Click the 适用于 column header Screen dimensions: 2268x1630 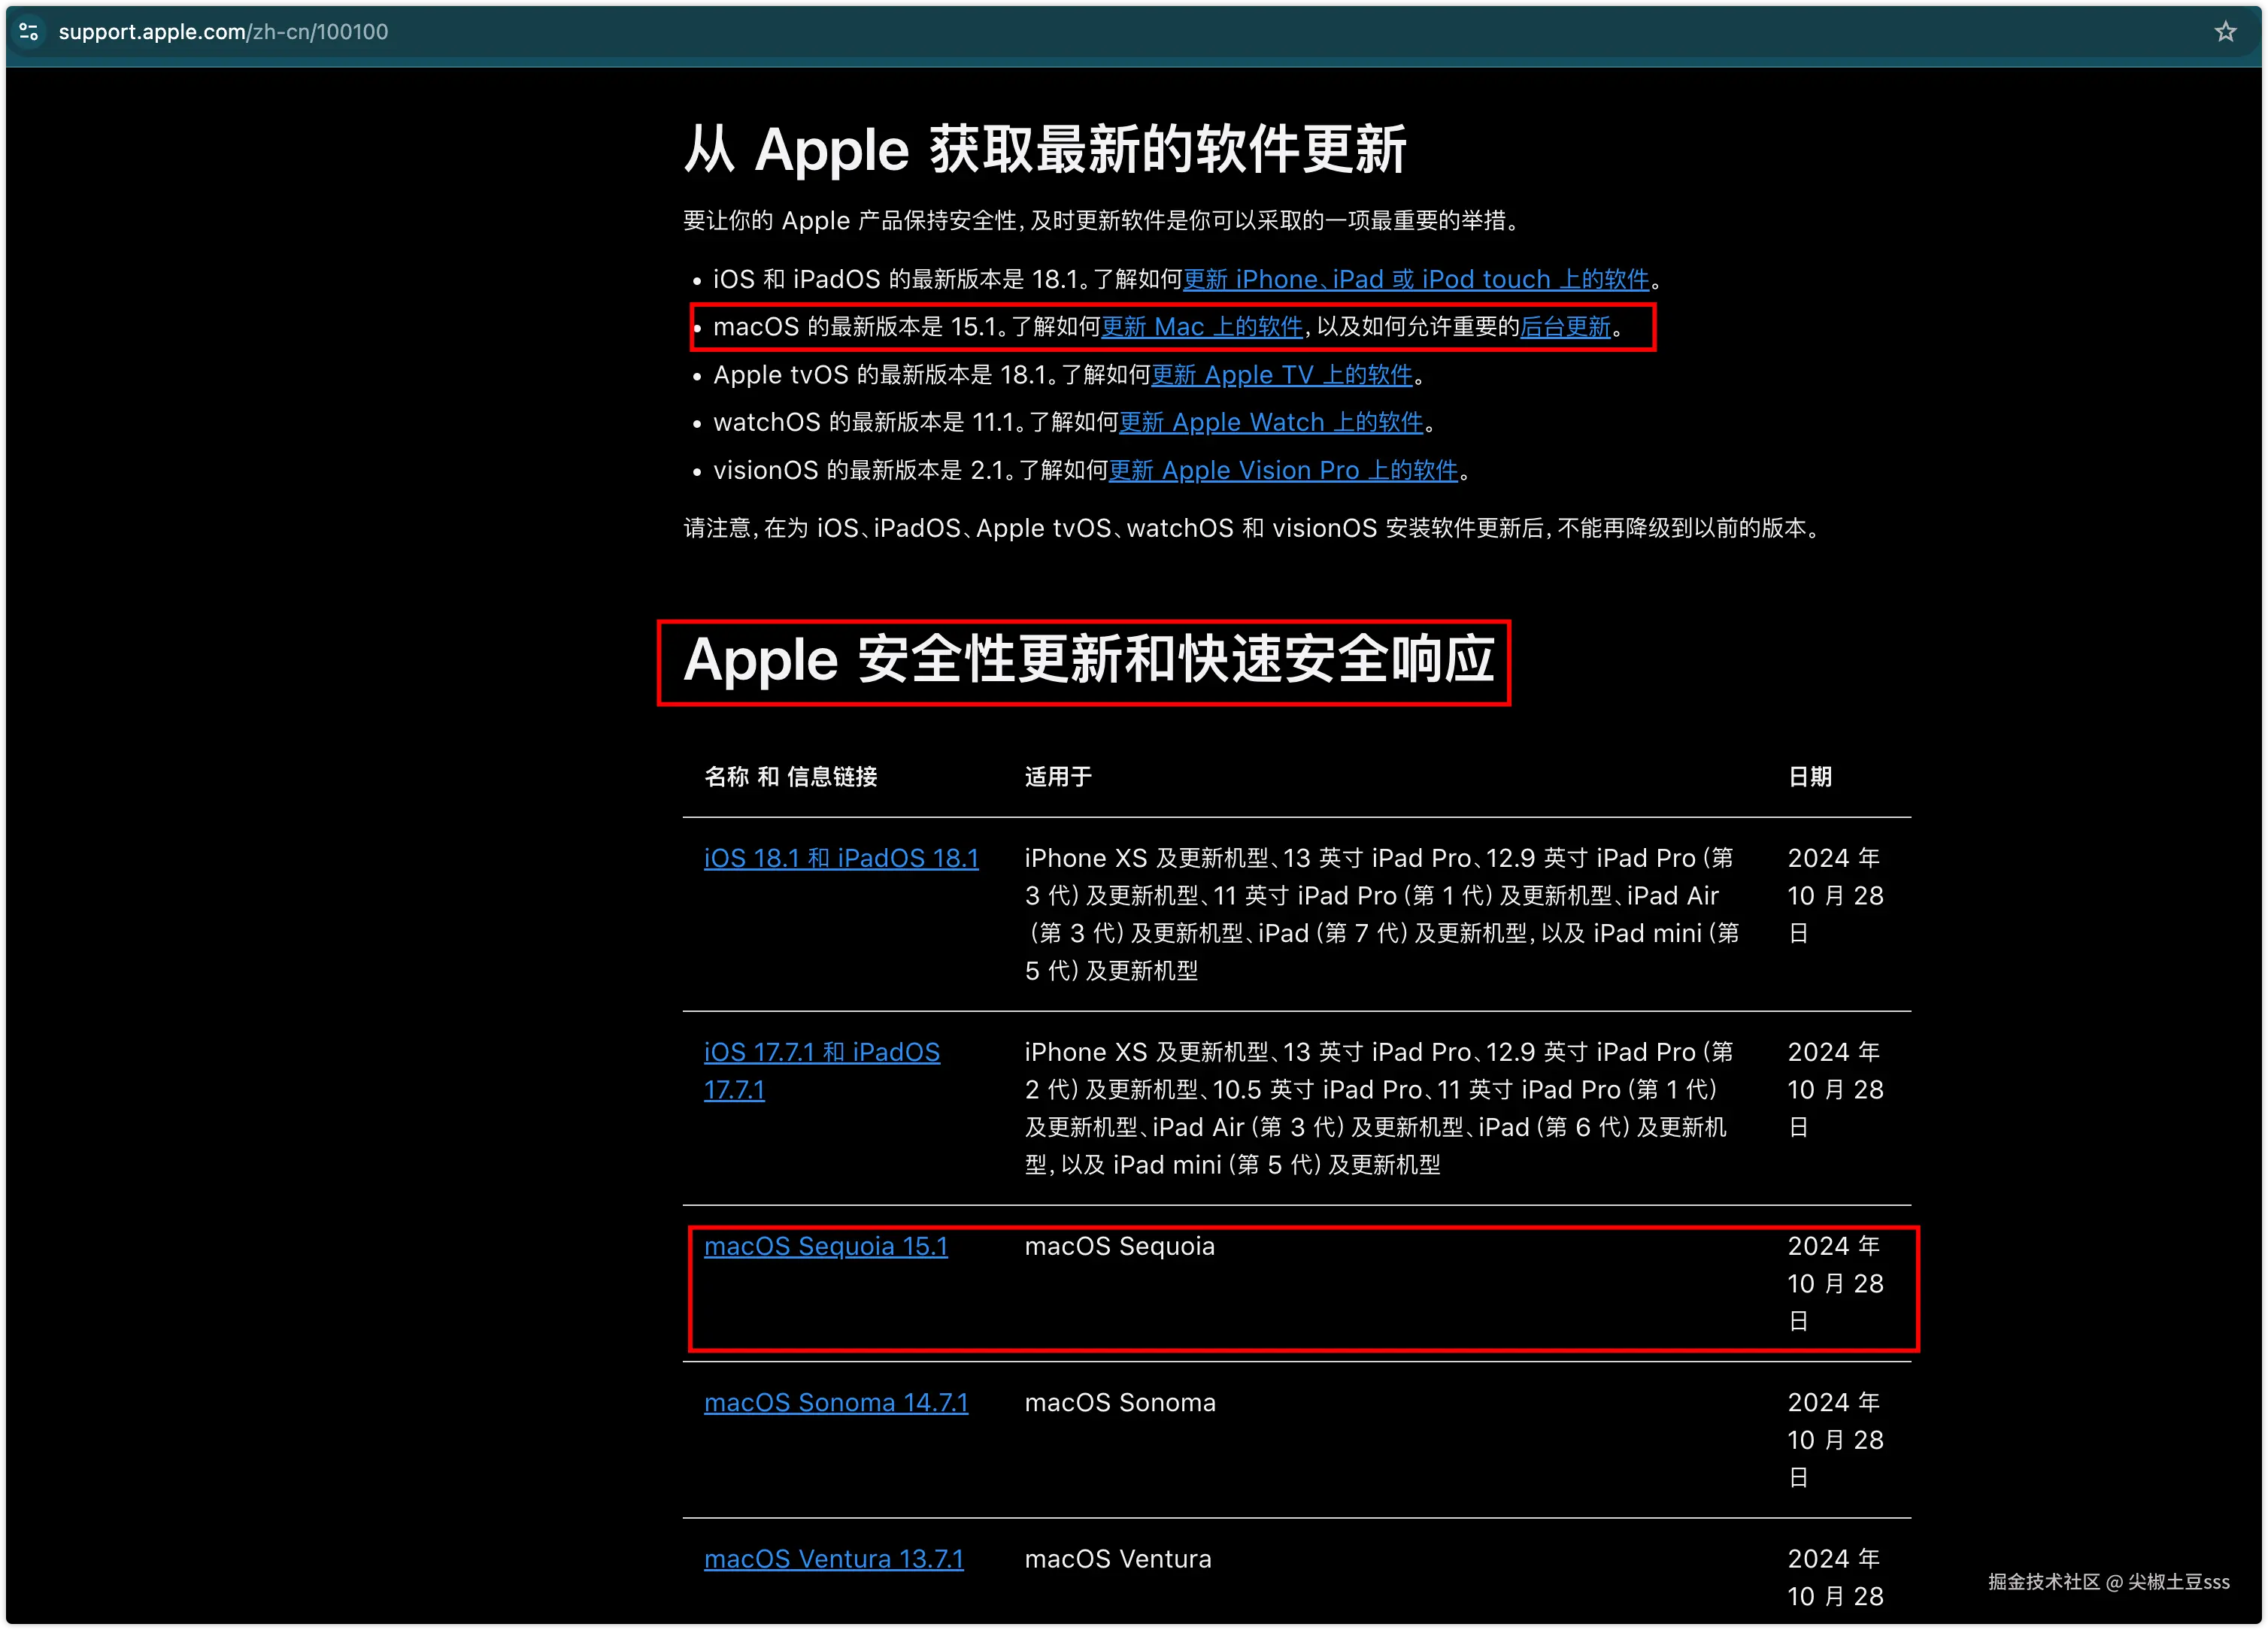point(1058,777)
